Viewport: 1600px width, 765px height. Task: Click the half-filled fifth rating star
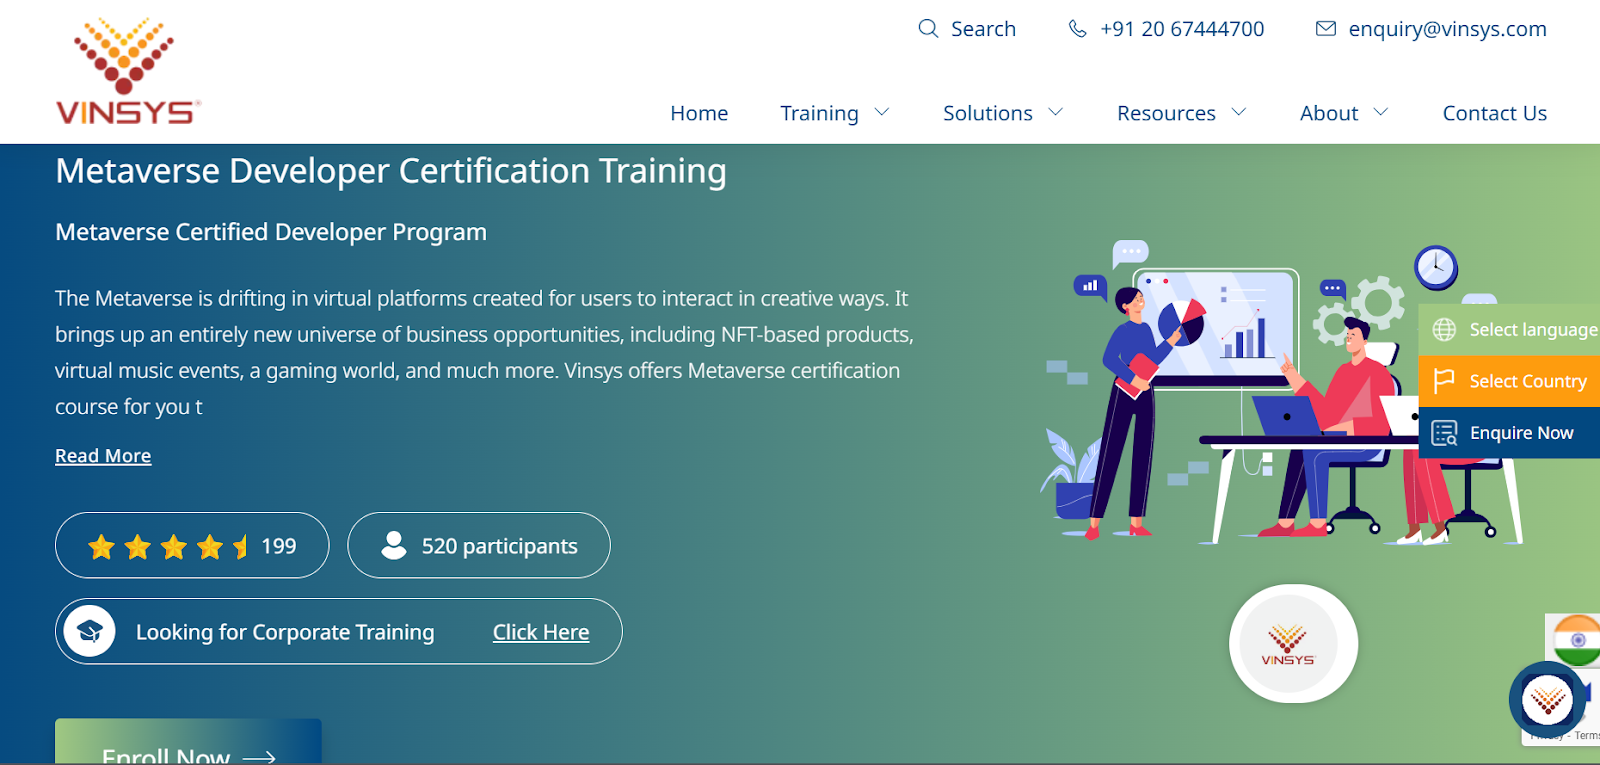click(x=241, y=546)
